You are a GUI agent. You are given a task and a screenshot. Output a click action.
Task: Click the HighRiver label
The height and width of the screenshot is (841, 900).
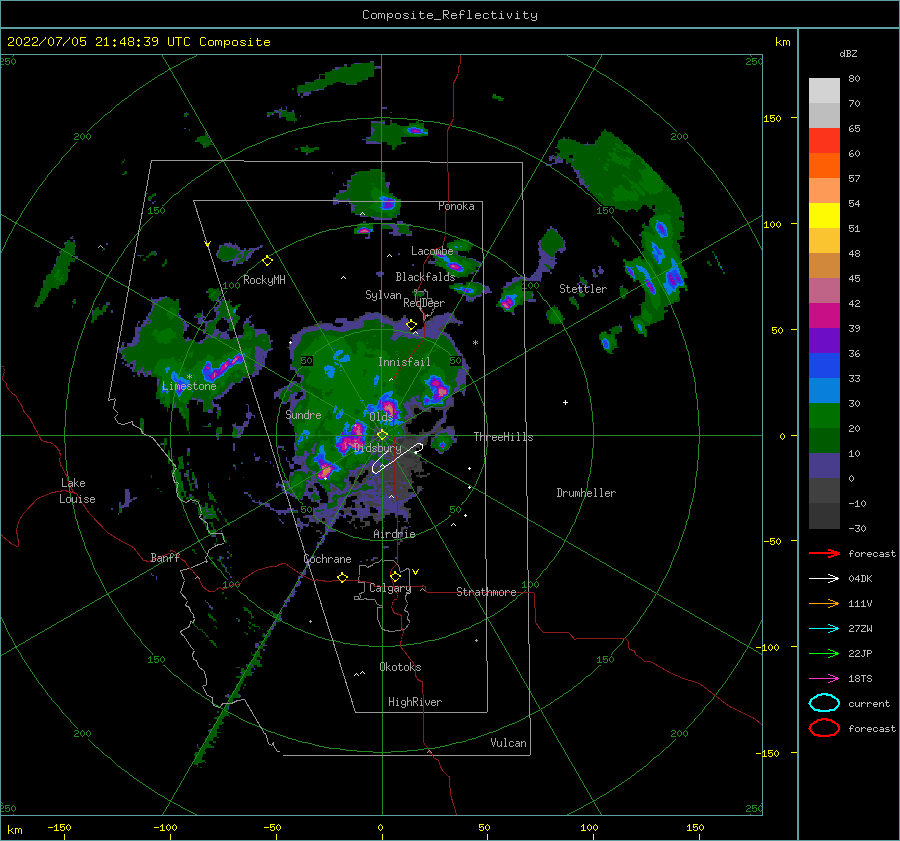(415, 702)
